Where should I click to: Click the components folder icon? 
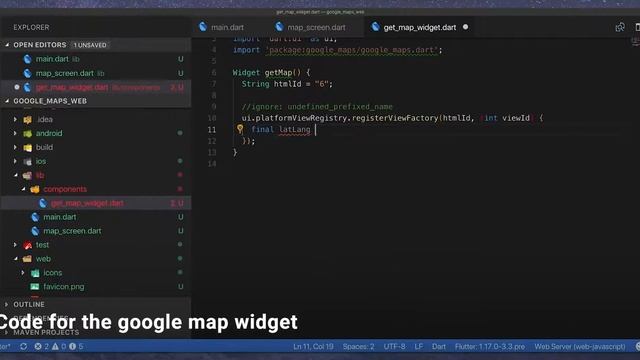35,189
